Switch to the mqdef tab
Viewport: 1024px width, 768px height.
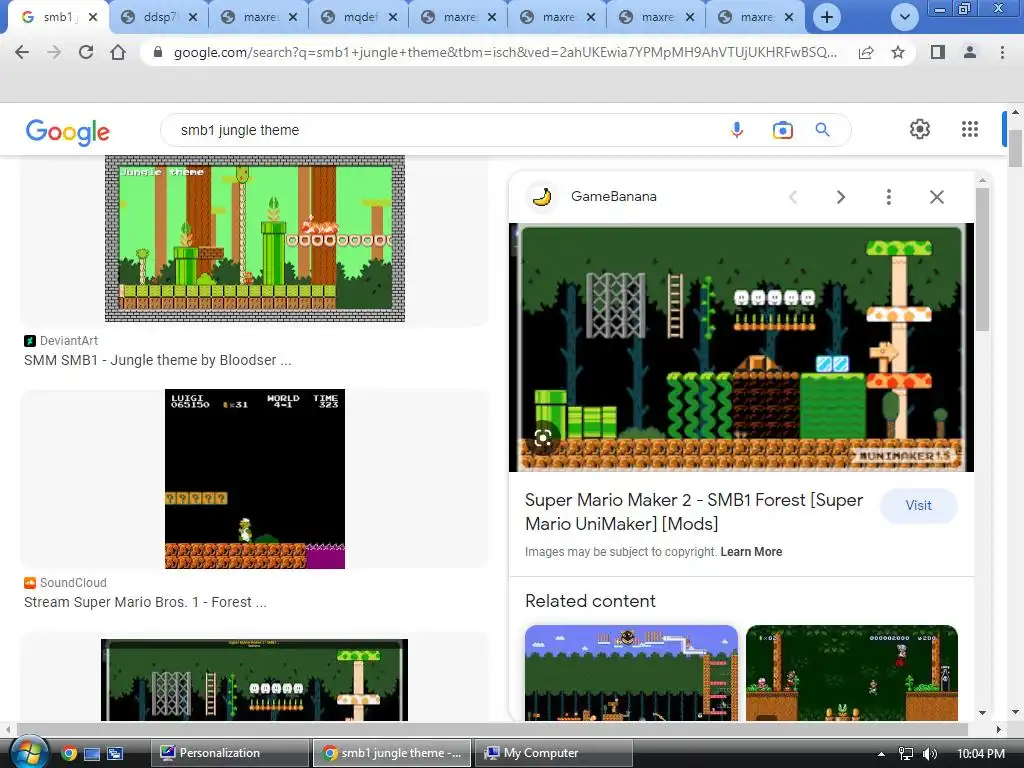[x=360, y=17]
